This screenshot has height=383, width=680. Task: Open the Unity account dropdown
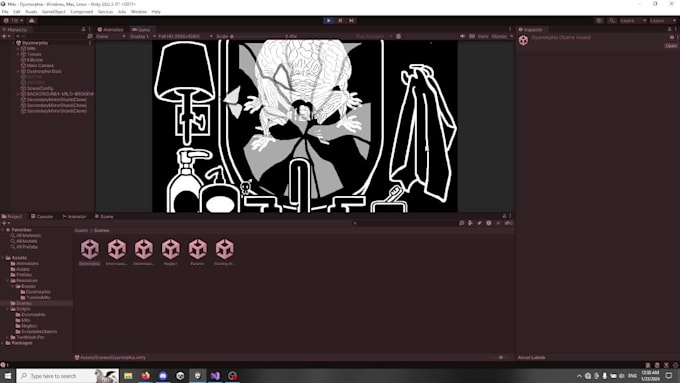[13, 20]
